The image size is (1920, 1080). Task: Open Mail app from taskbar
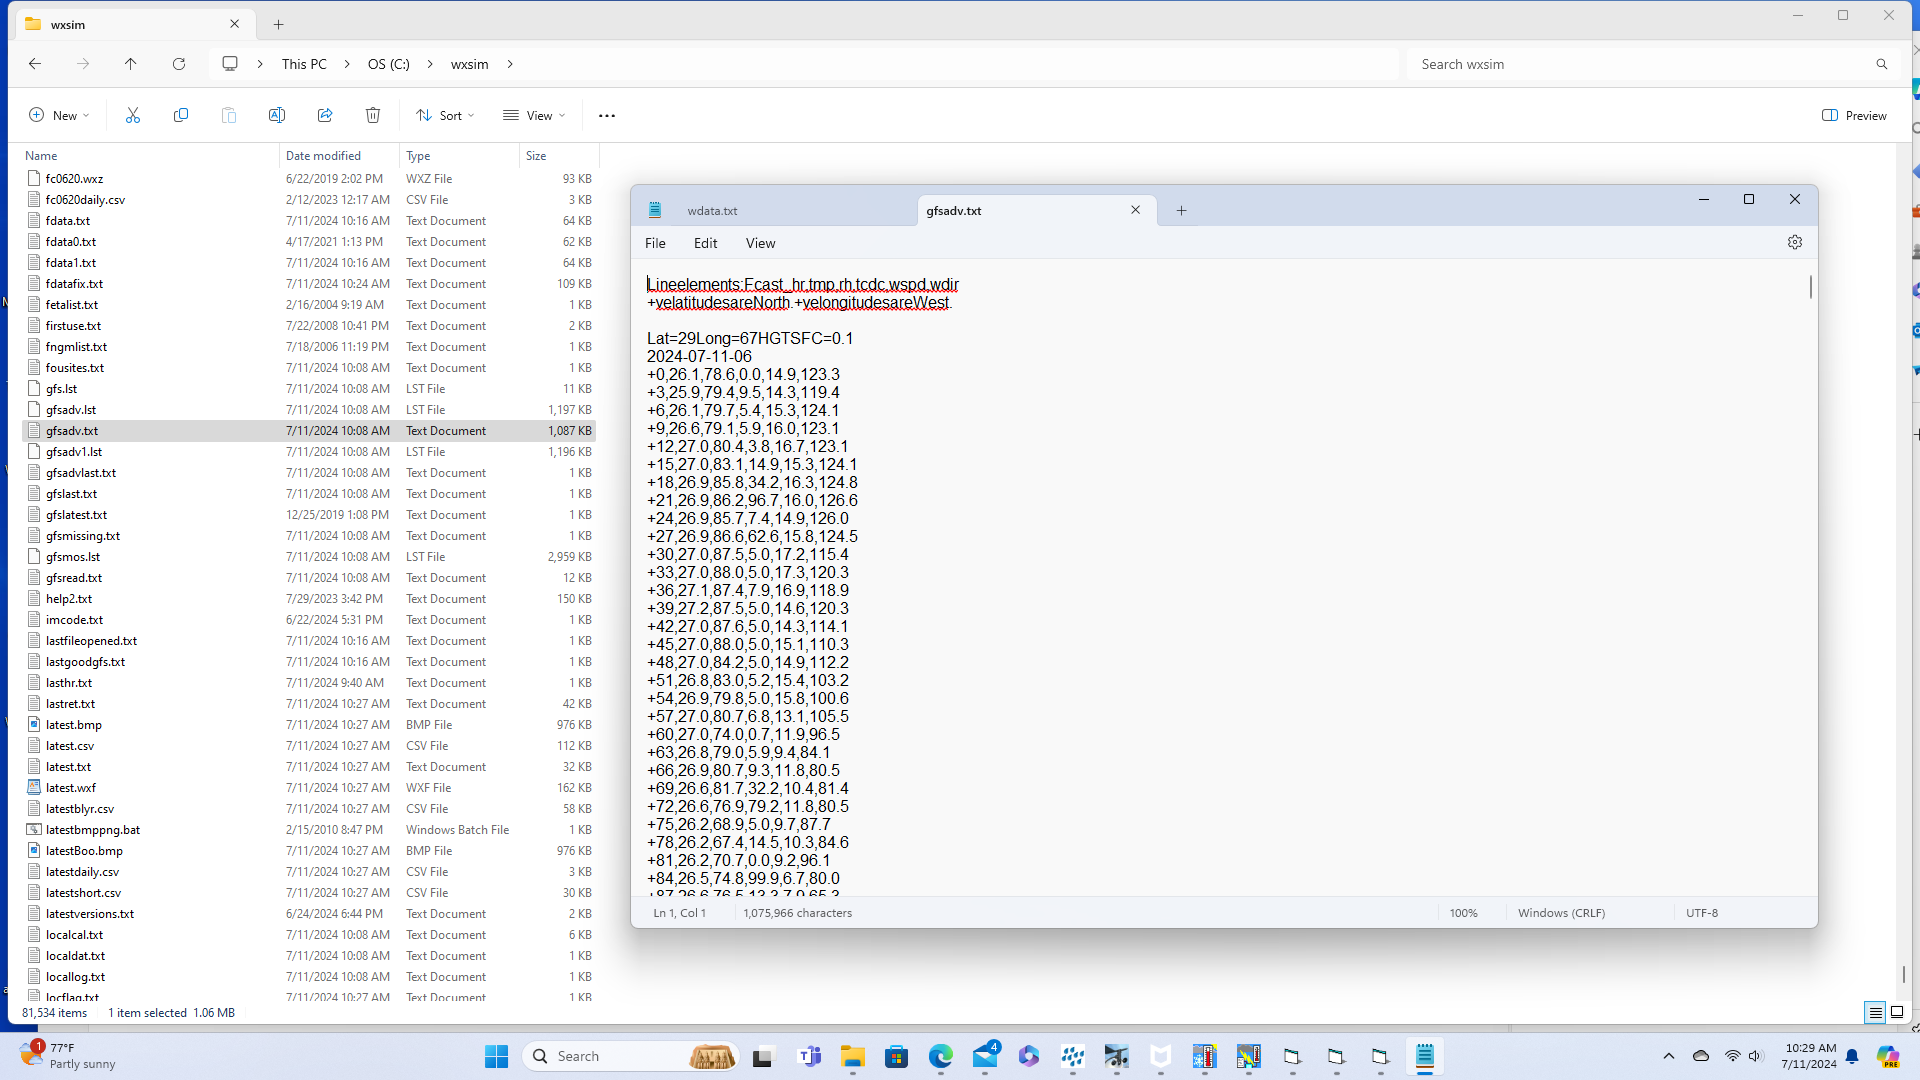point(985,1056)
